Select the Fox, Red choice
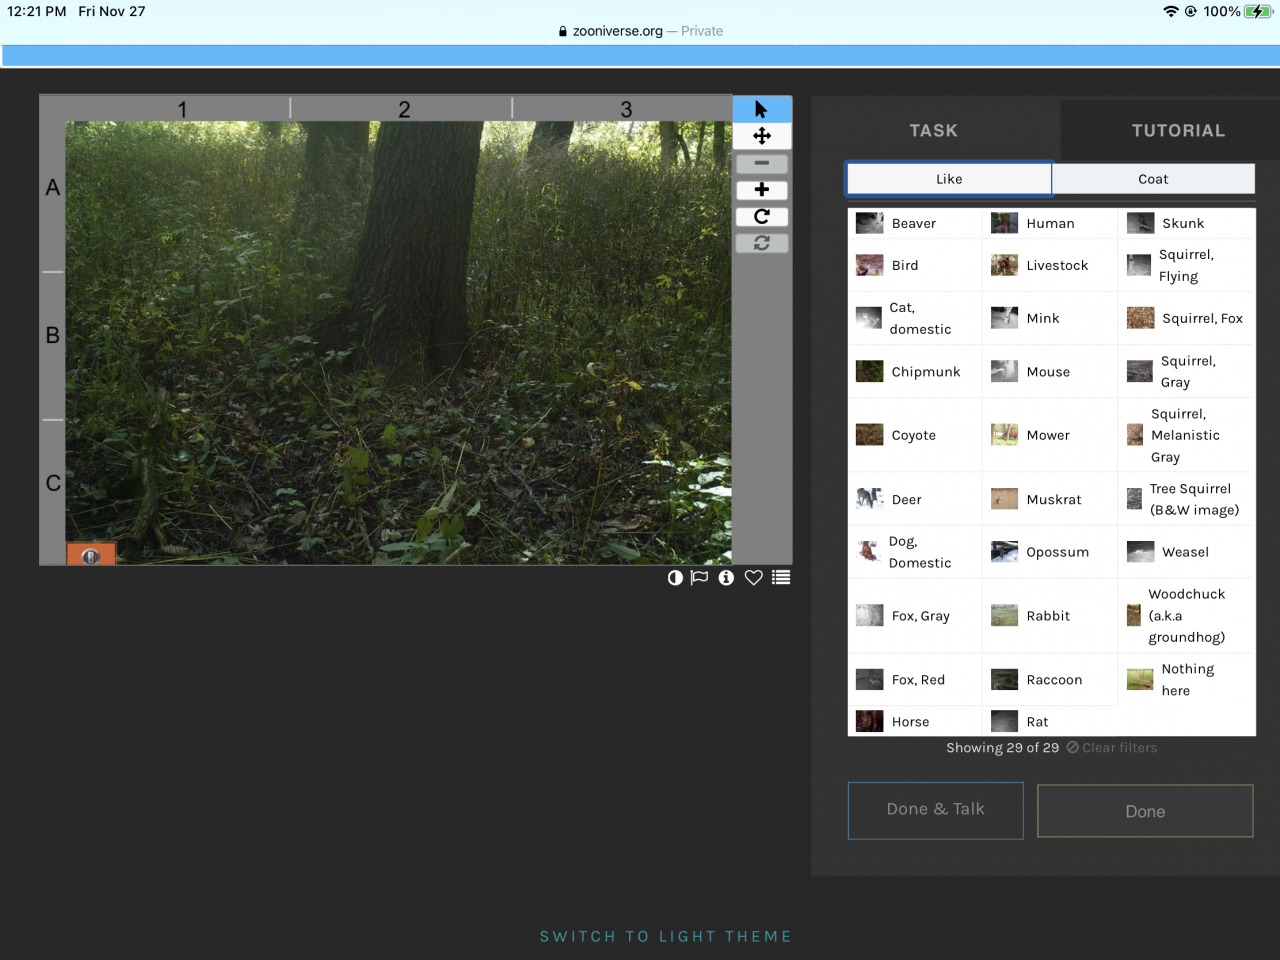The image size is (1280, 960). pos(915,680)
